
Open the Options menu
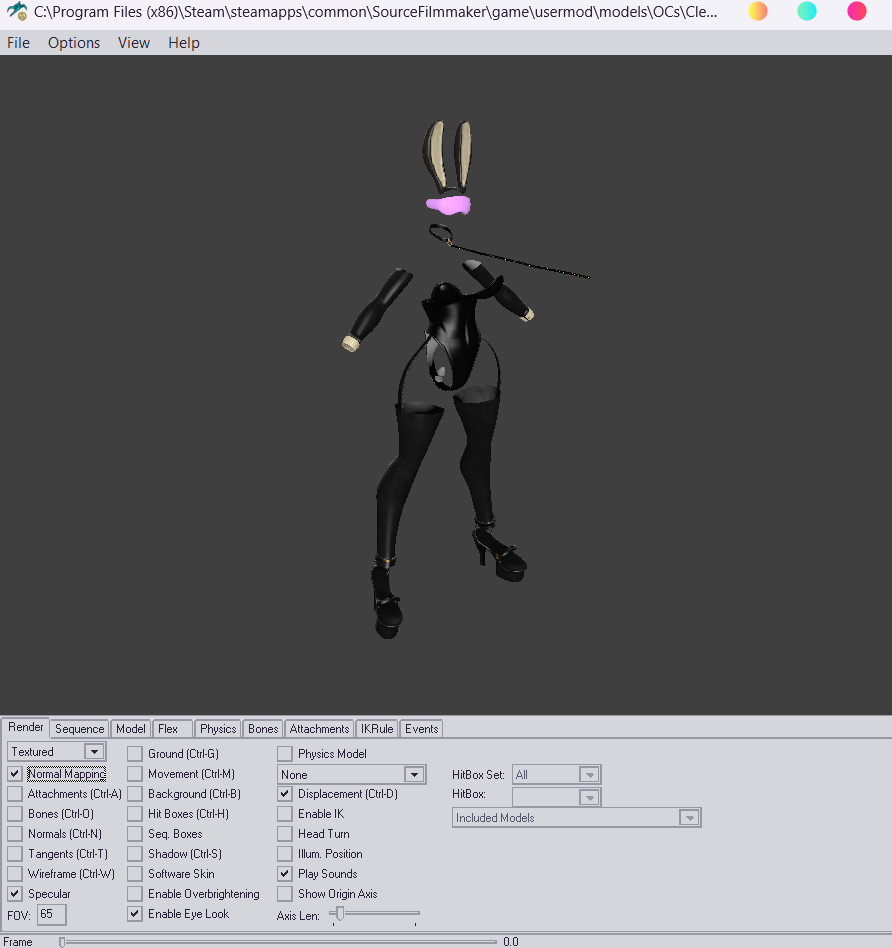coord(74,43)
